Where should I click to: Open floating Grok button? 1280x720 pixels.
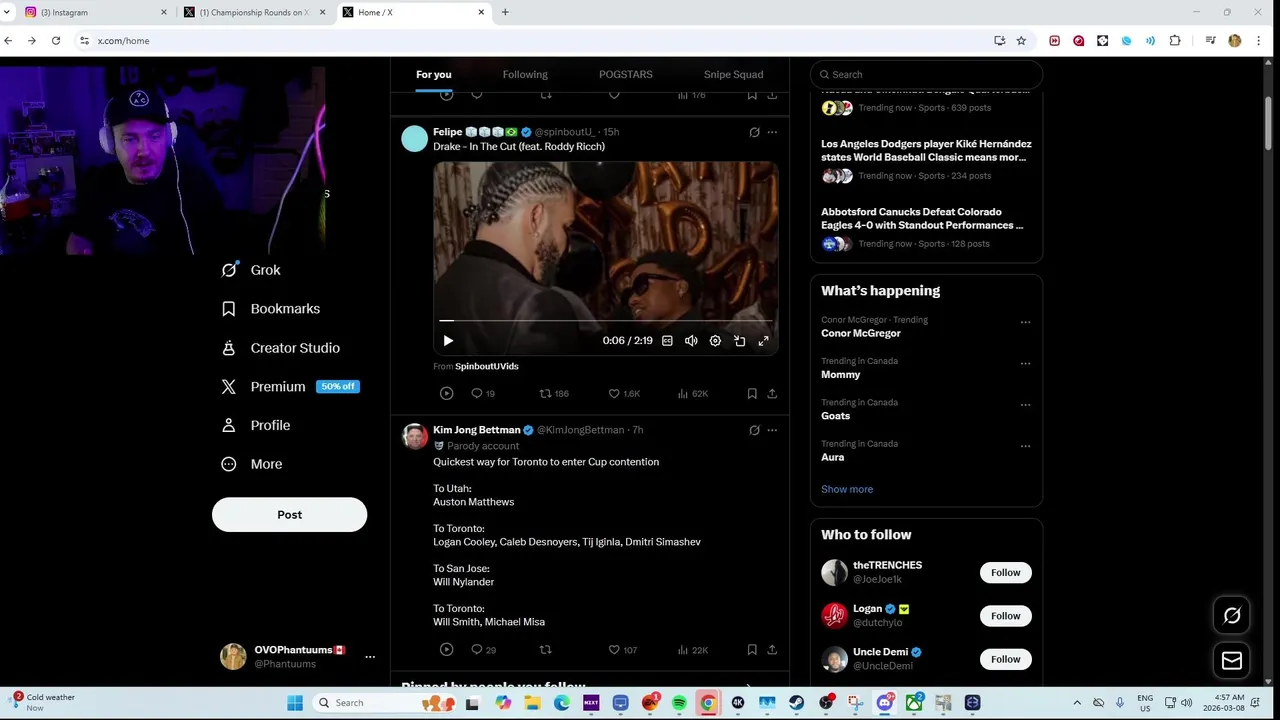[1232, 616]
